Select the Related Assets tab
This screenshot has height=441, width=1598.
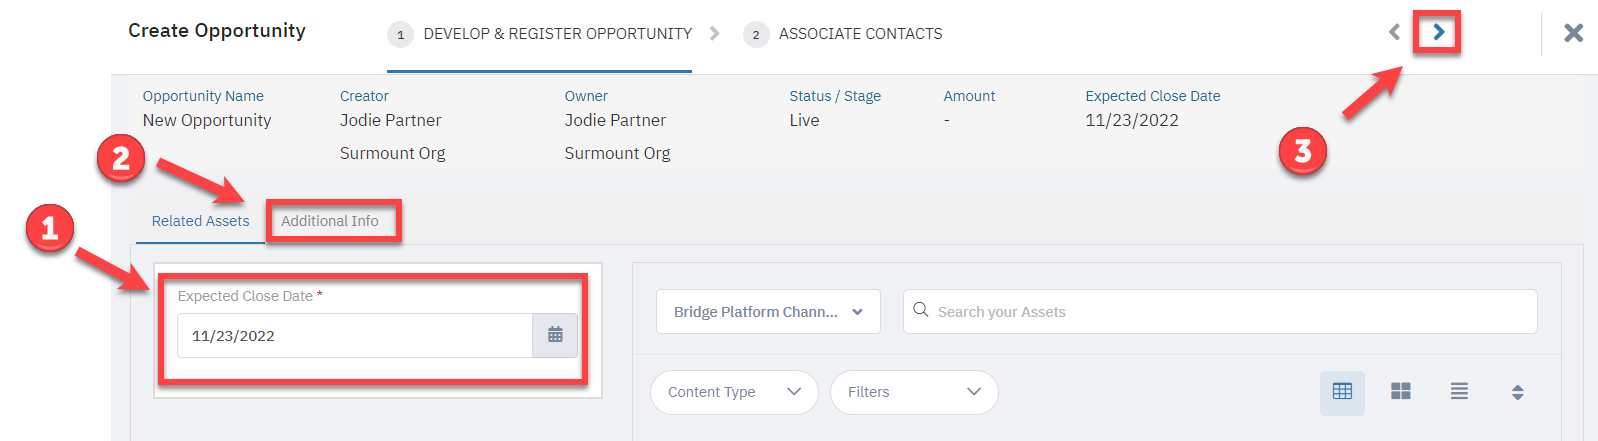[x=200, y=221]
